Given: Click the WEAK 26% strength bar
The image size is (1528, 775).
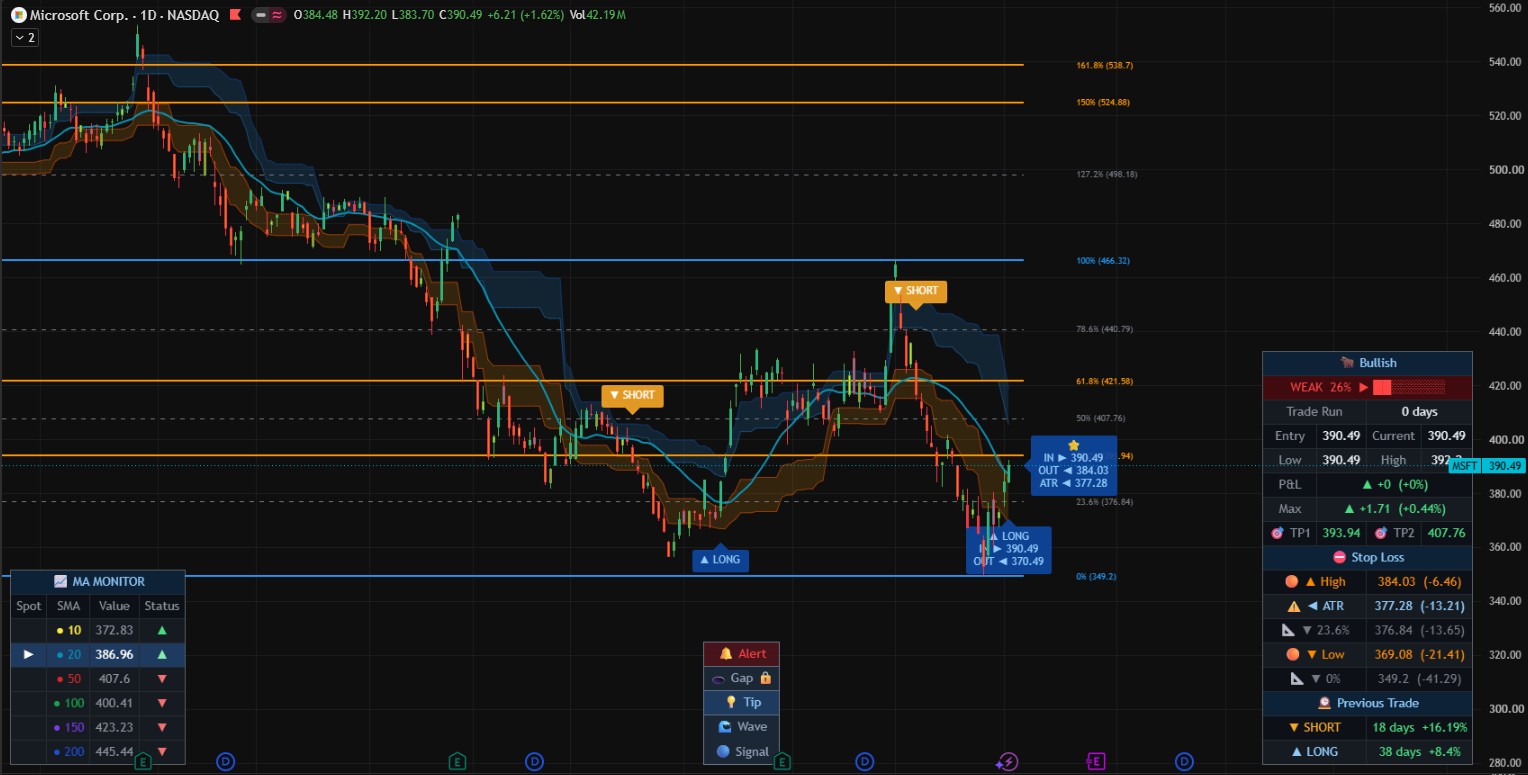Looking at the screenshot, I should pyautogui.click(x=1367, y=387).
